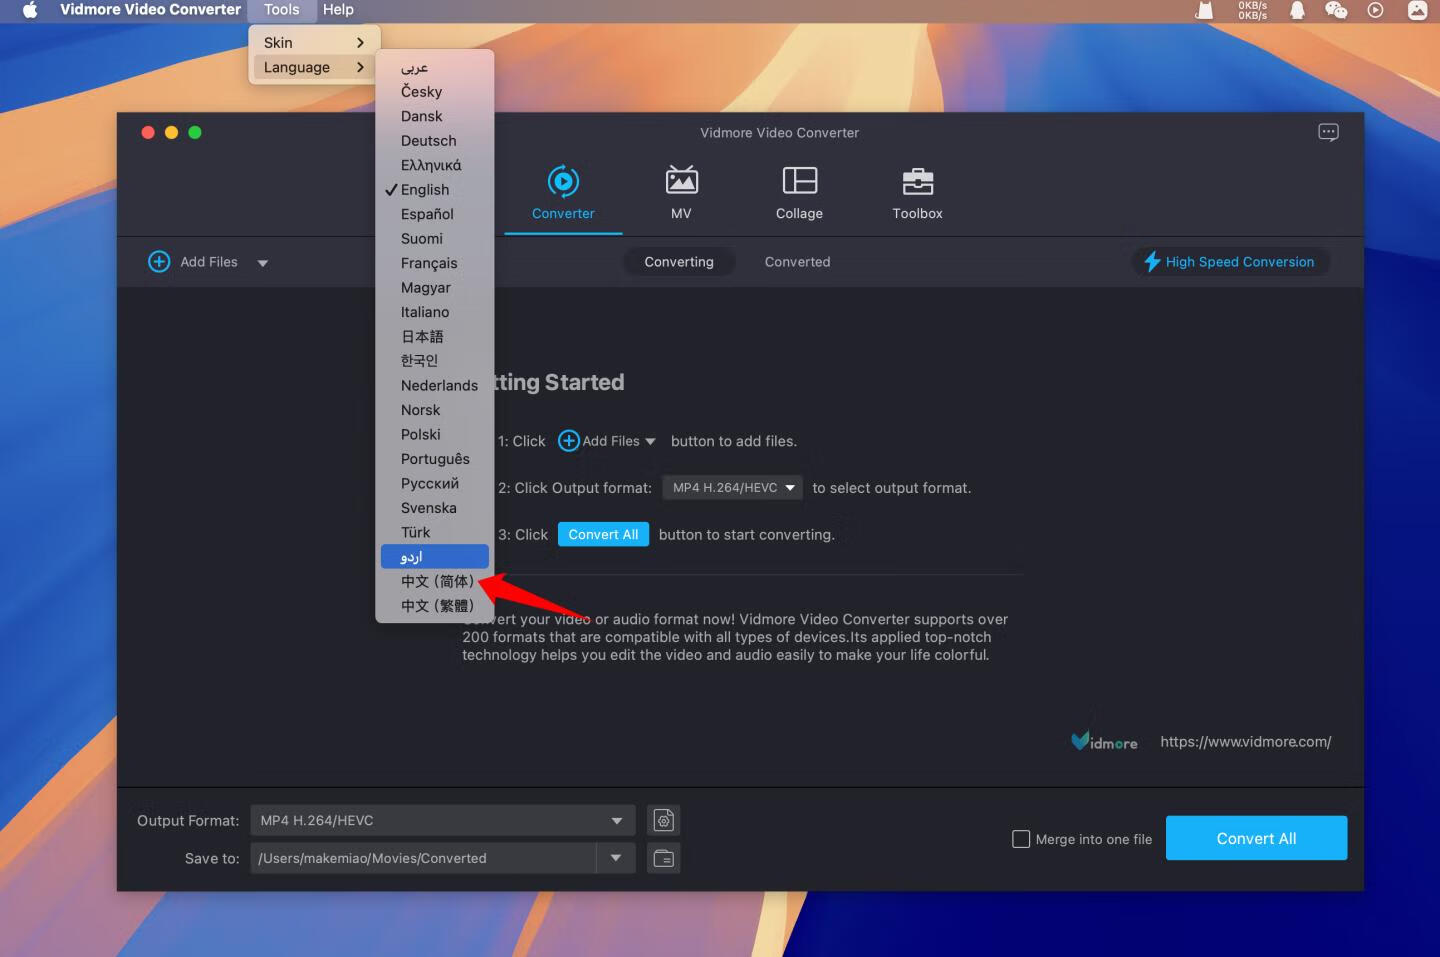This screenshot has width=1440, height=957.
Task: Select 中文 (简体) language
Action: tap(435, 581)
